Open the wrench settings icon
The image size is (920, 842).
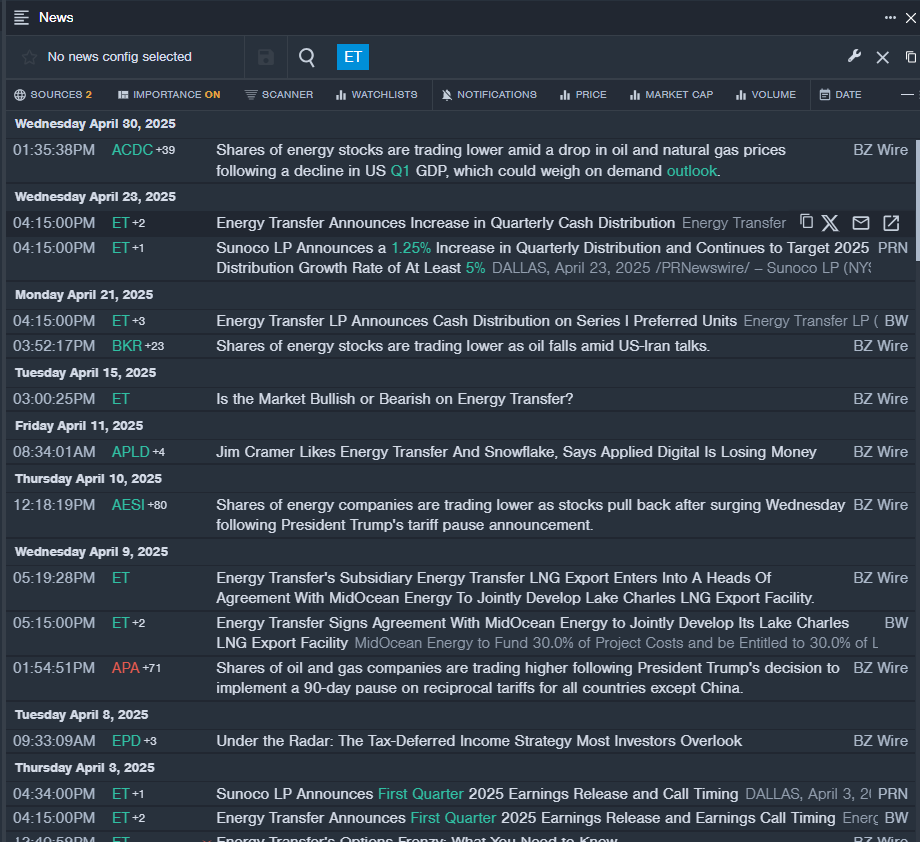point(854,56)
